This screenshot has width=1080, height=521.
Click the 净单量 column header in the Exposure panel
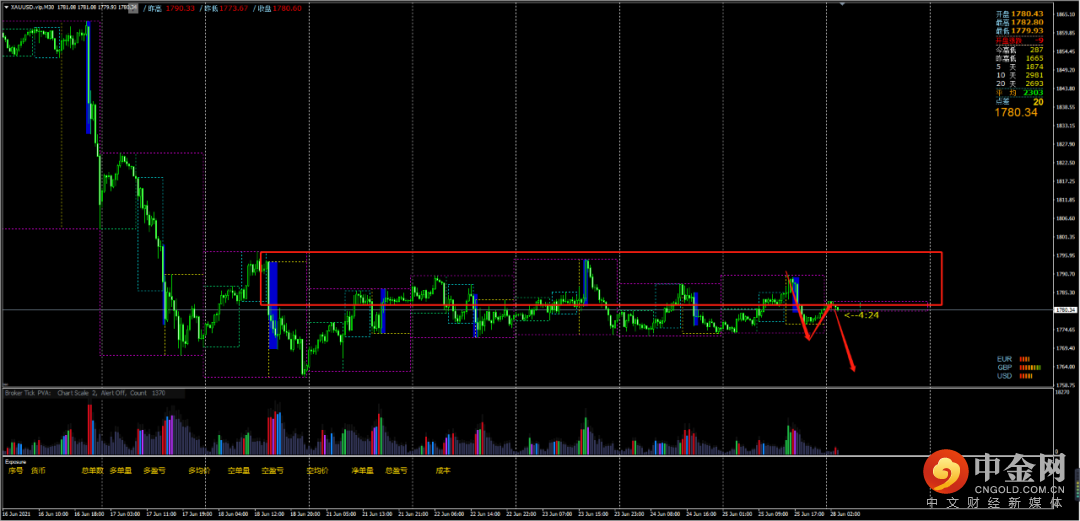(x=362, y=471)
